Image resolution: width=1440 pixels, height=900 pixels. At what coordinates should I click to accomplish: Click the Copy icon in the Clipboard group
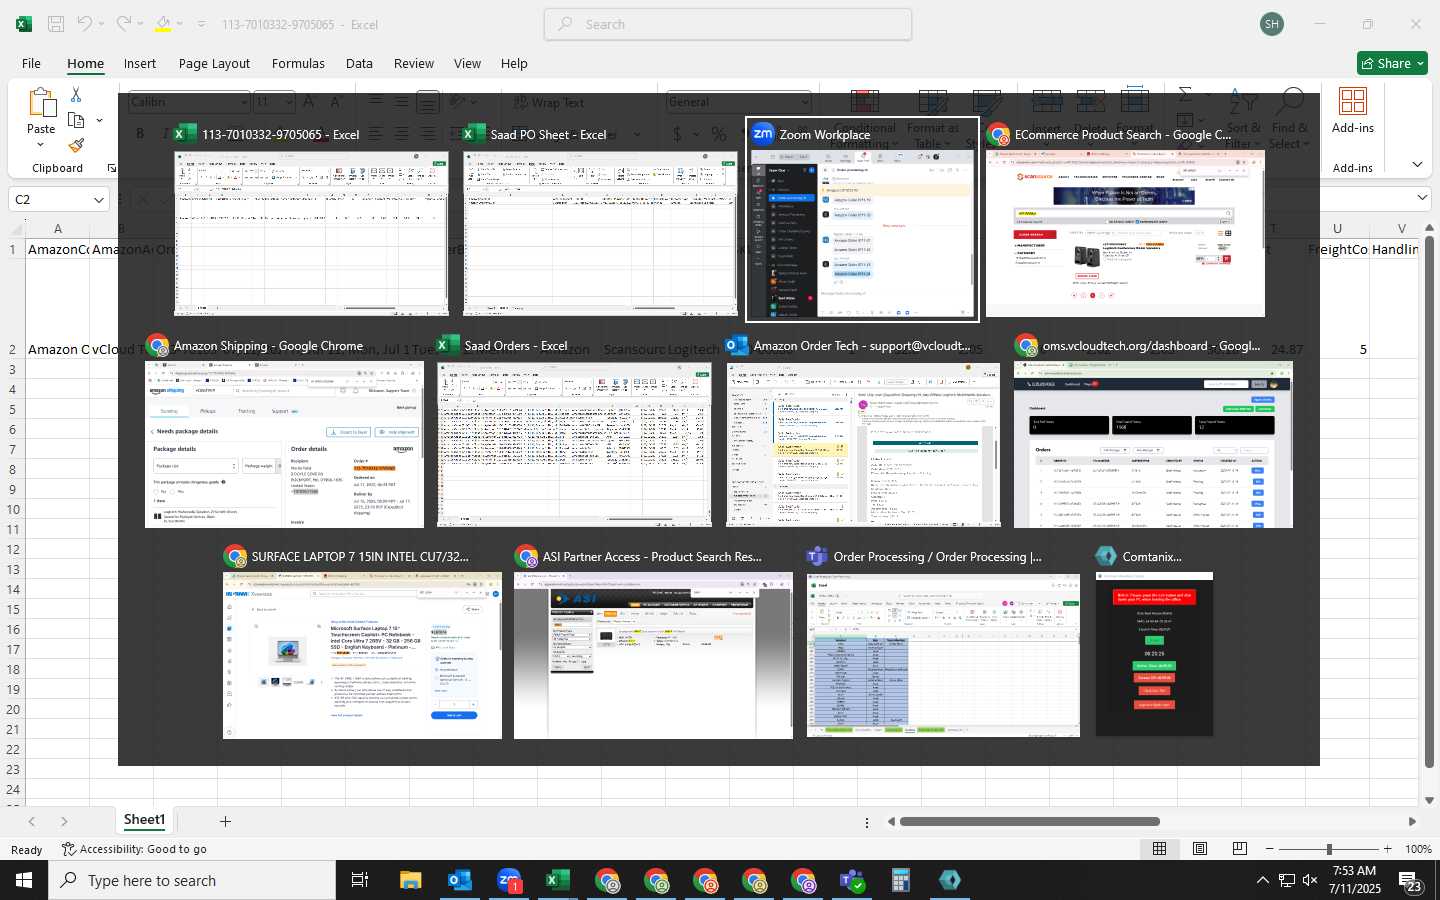[76, 120]
